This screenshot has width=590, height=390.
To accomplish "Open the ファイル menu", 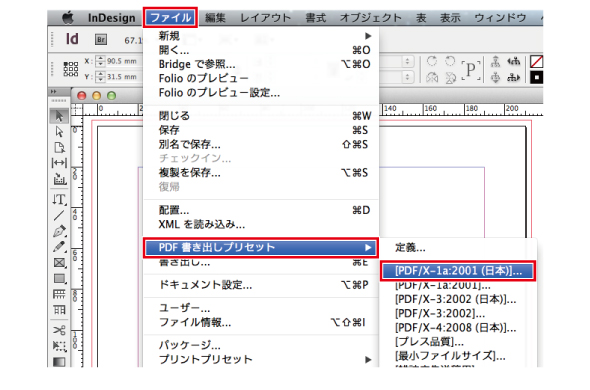I will point(170,17).
